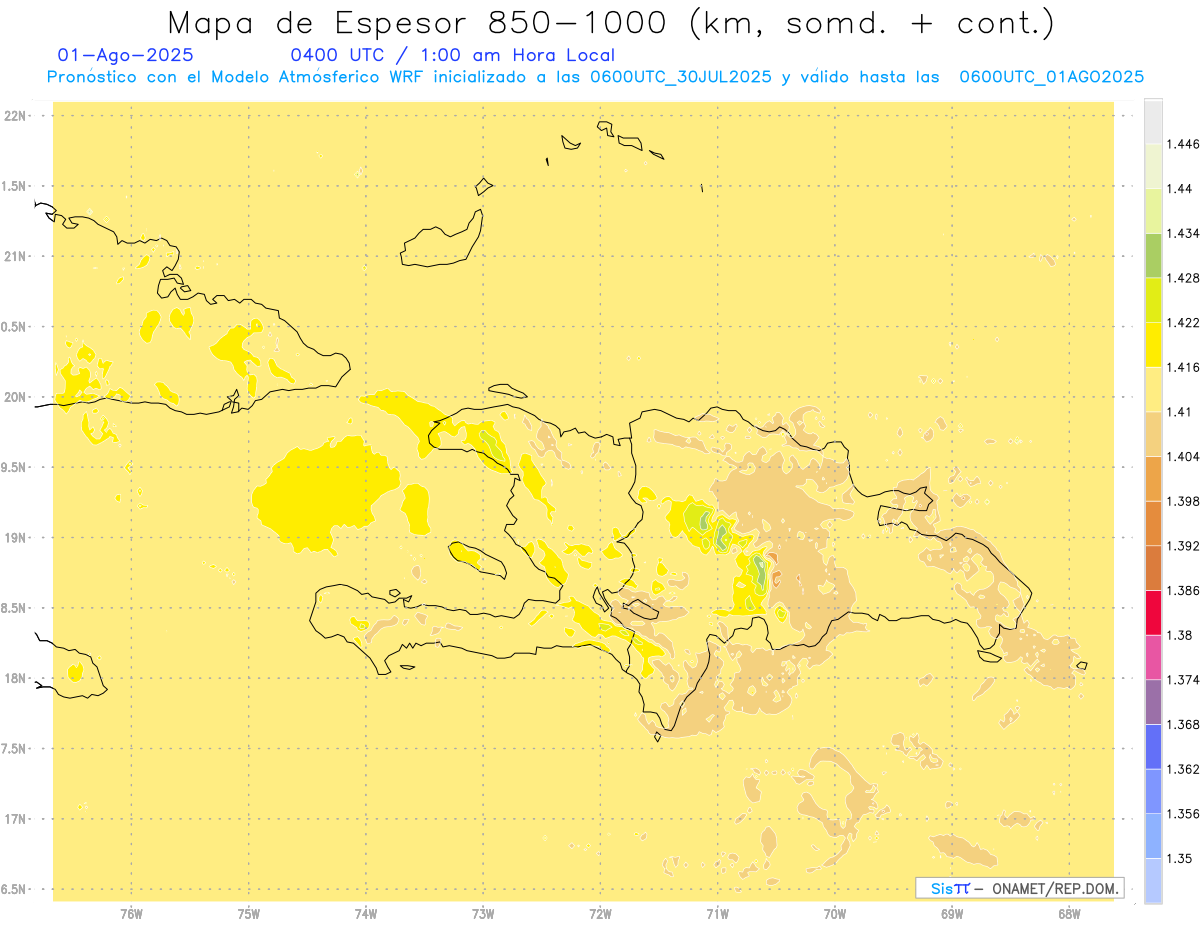Click the legend value "1.38"
Screen dimensions: 1200x927
1179,635
